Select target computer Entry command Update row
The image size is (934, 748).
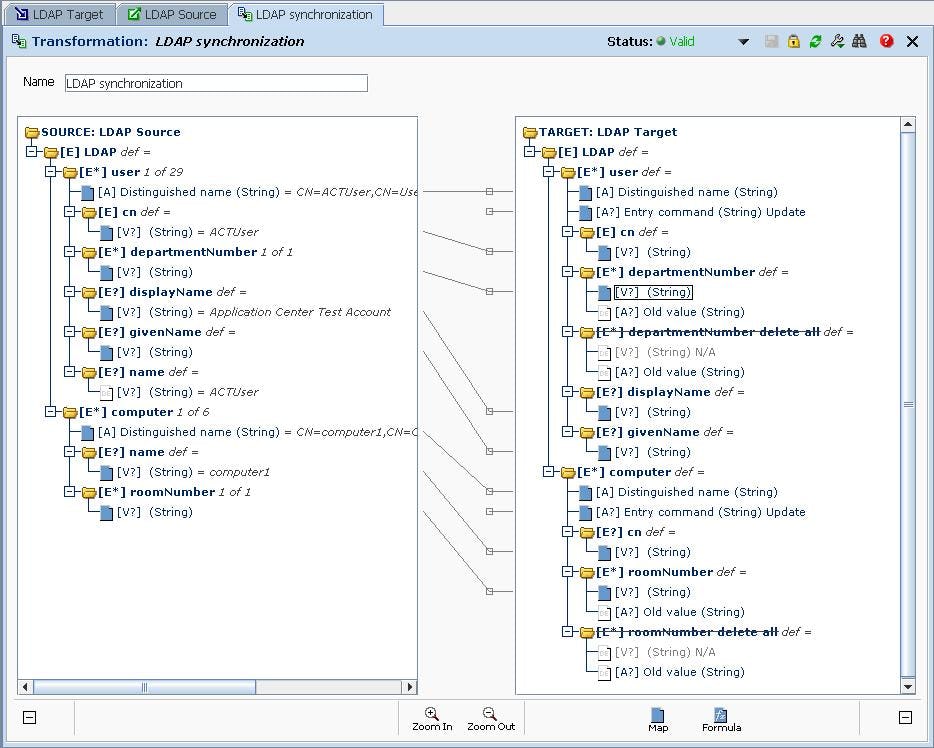(700, 512)
